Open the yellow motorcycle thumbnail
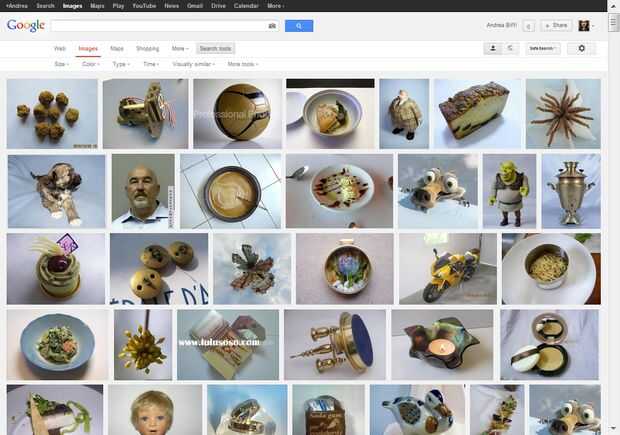 tap(448, 269)
